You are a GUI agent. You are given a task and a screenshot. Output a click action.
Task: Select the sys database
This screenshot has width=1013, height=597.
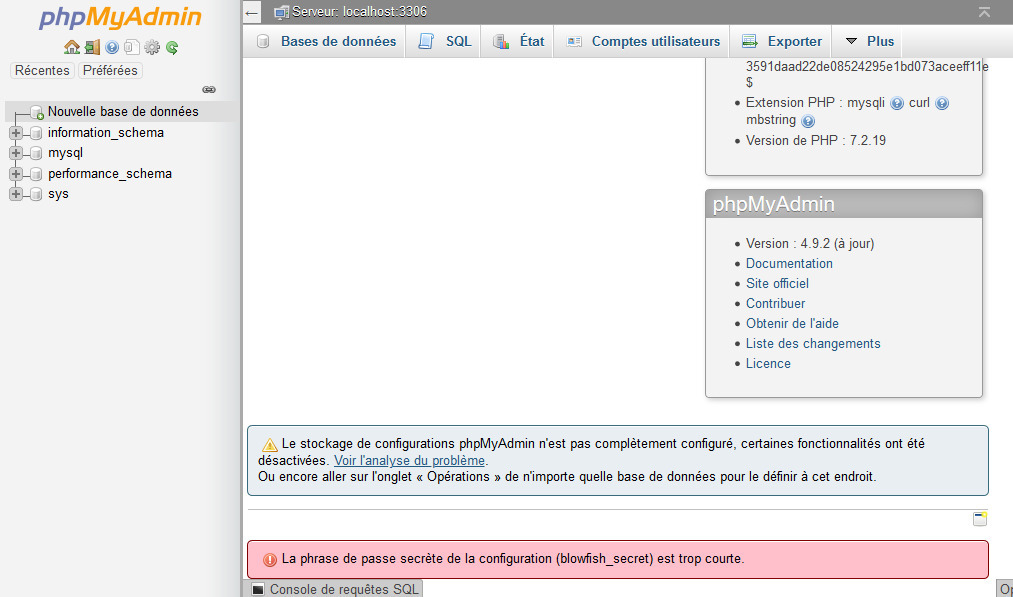click(58, 194)
